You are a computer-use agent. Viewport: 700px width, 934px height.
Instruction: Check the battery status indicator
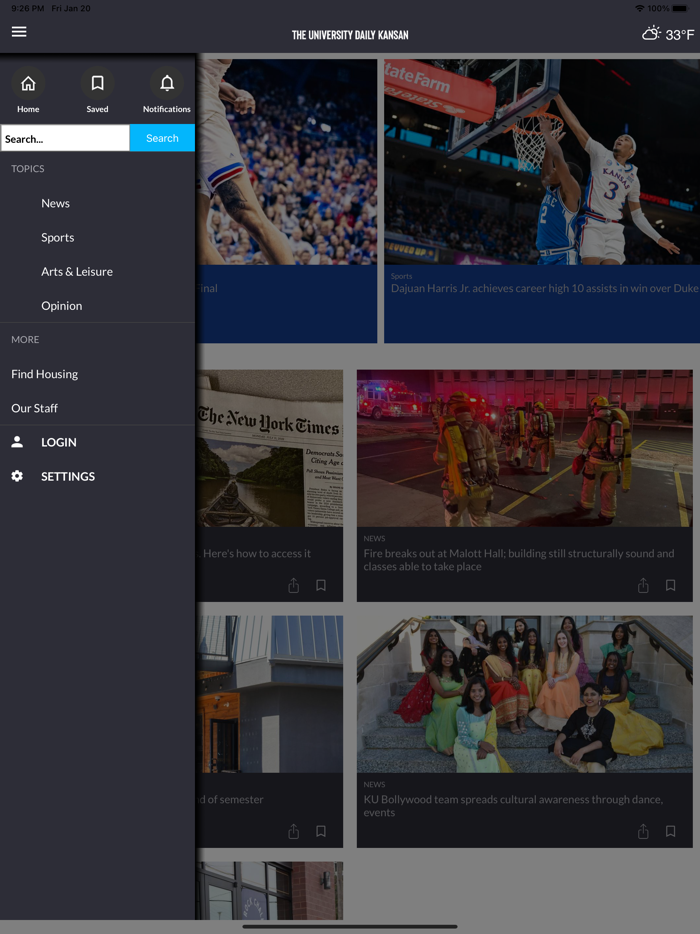coord(680,8)
